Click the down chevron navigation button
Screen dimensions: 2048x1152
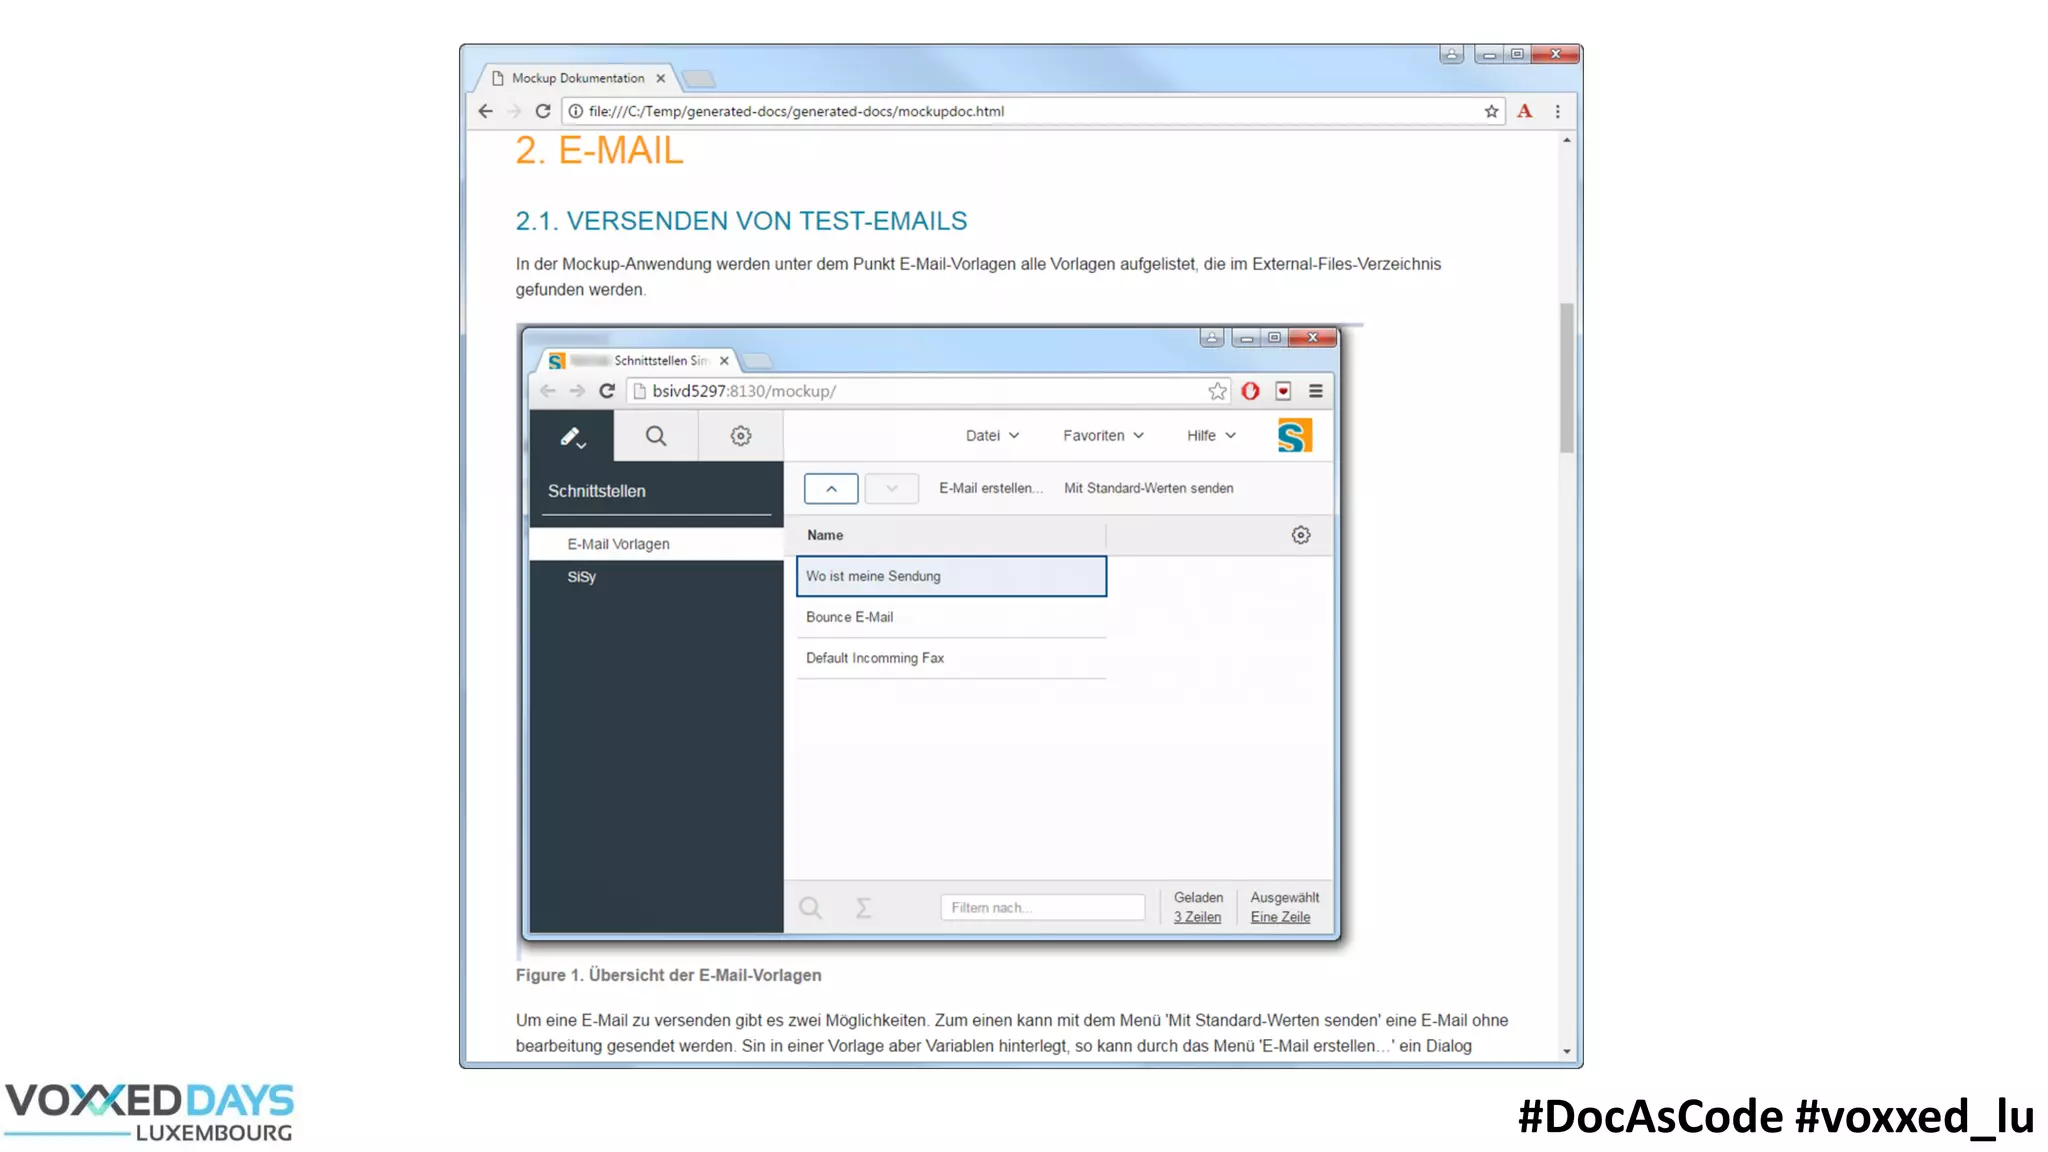(x=891, y=489)
